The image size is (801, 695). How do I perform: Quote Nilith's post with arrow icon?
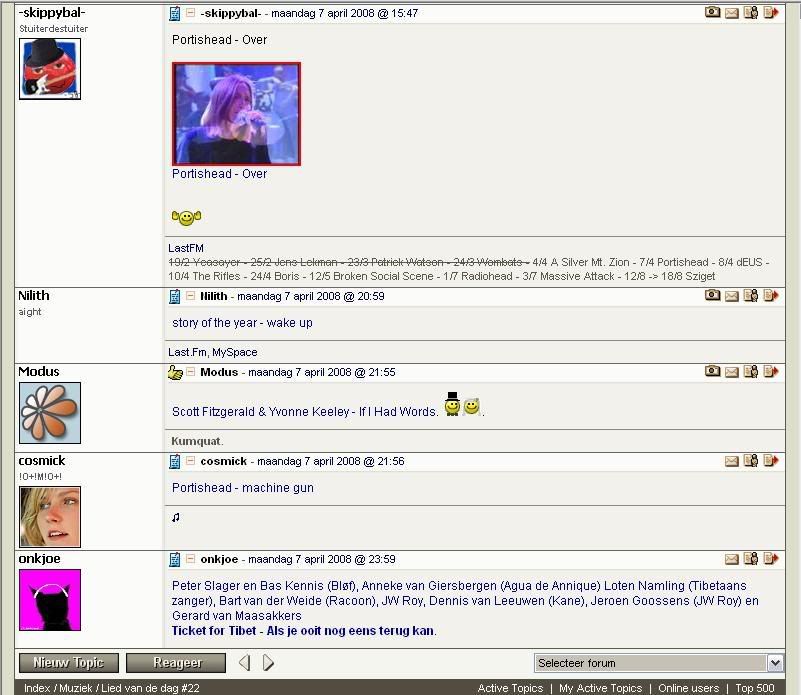[771, 295]
